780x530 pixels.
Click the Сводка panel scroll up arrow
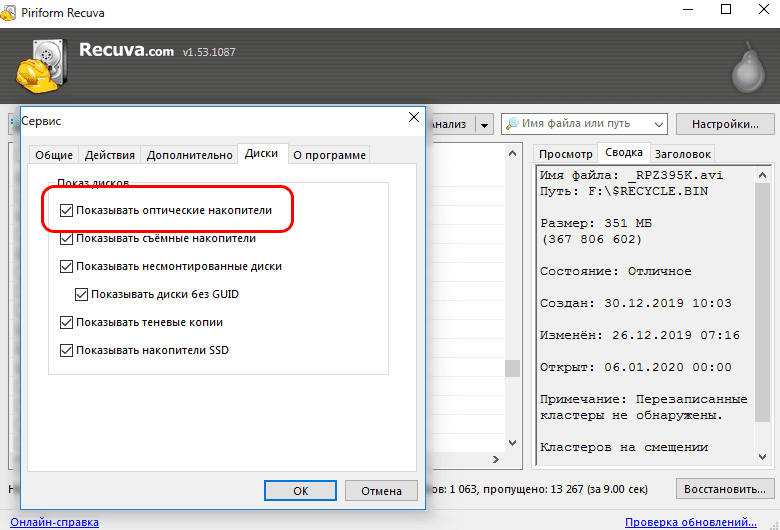click(x=762, y=175)
